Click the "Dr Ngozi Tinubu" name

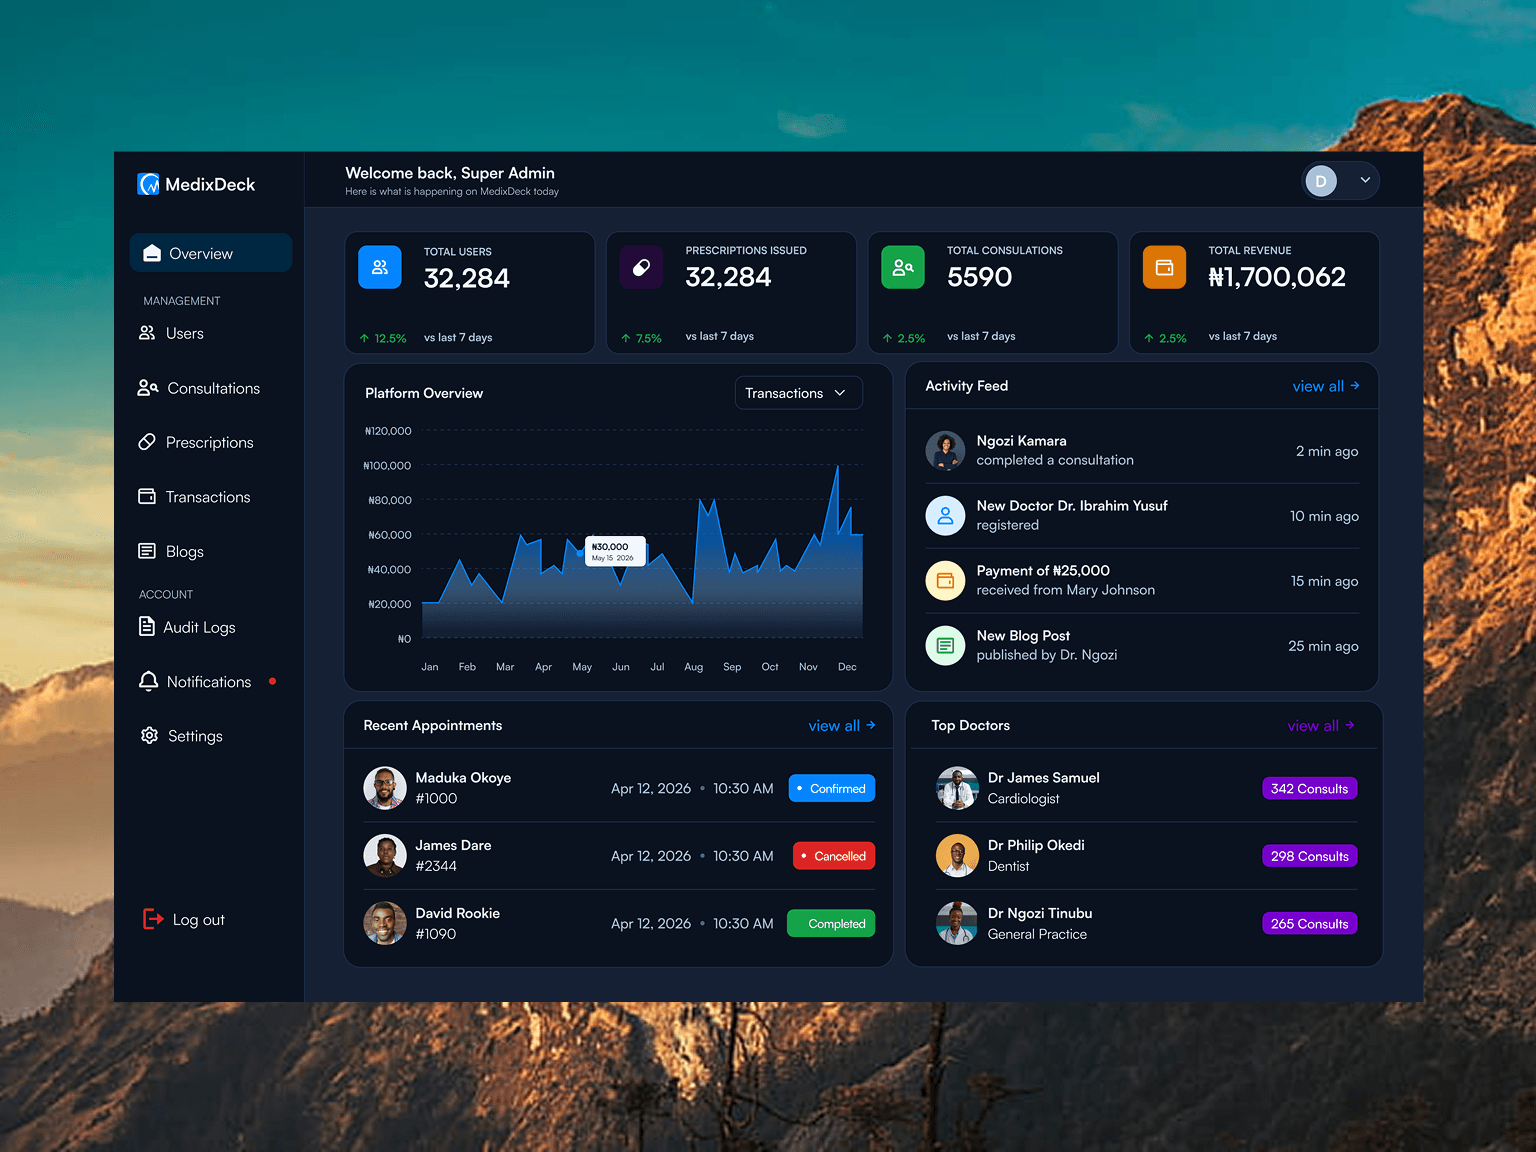[x=1040, y=913]
